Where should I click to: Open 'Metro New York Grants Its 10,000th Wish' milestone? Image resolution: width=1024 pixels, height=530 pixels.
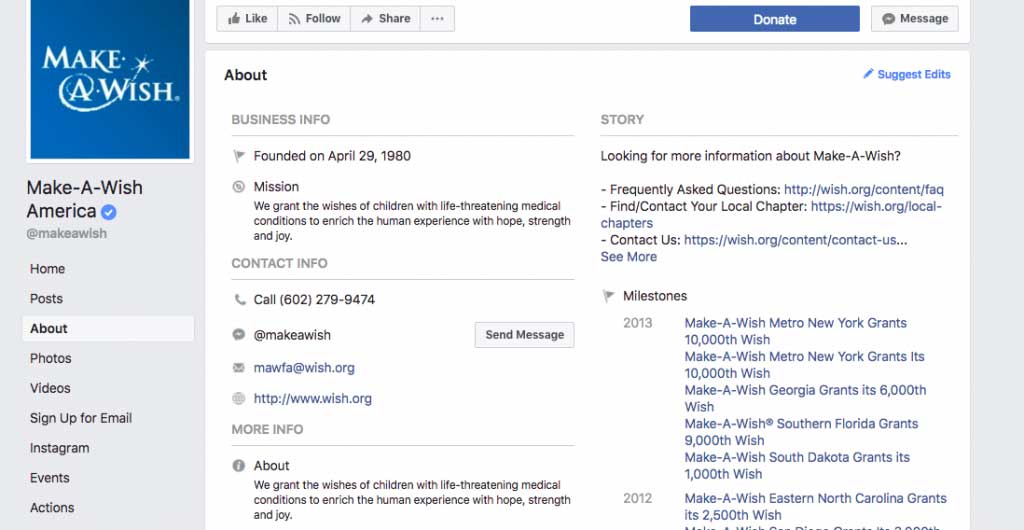coord(805,365)
